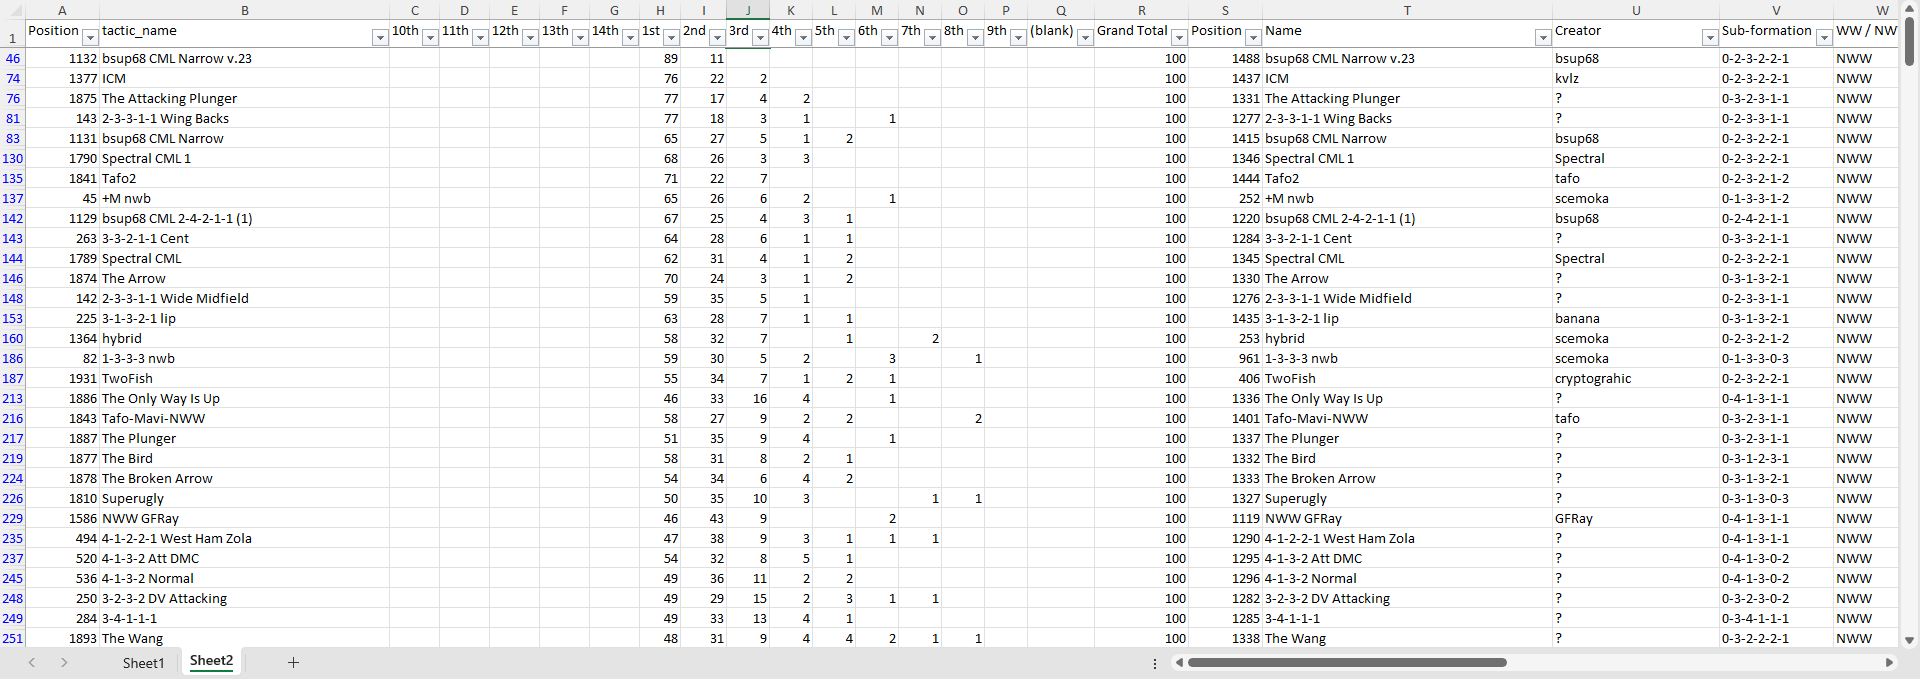Select row header 251
Screen dimensions: 1920x679
click(12, 638)
